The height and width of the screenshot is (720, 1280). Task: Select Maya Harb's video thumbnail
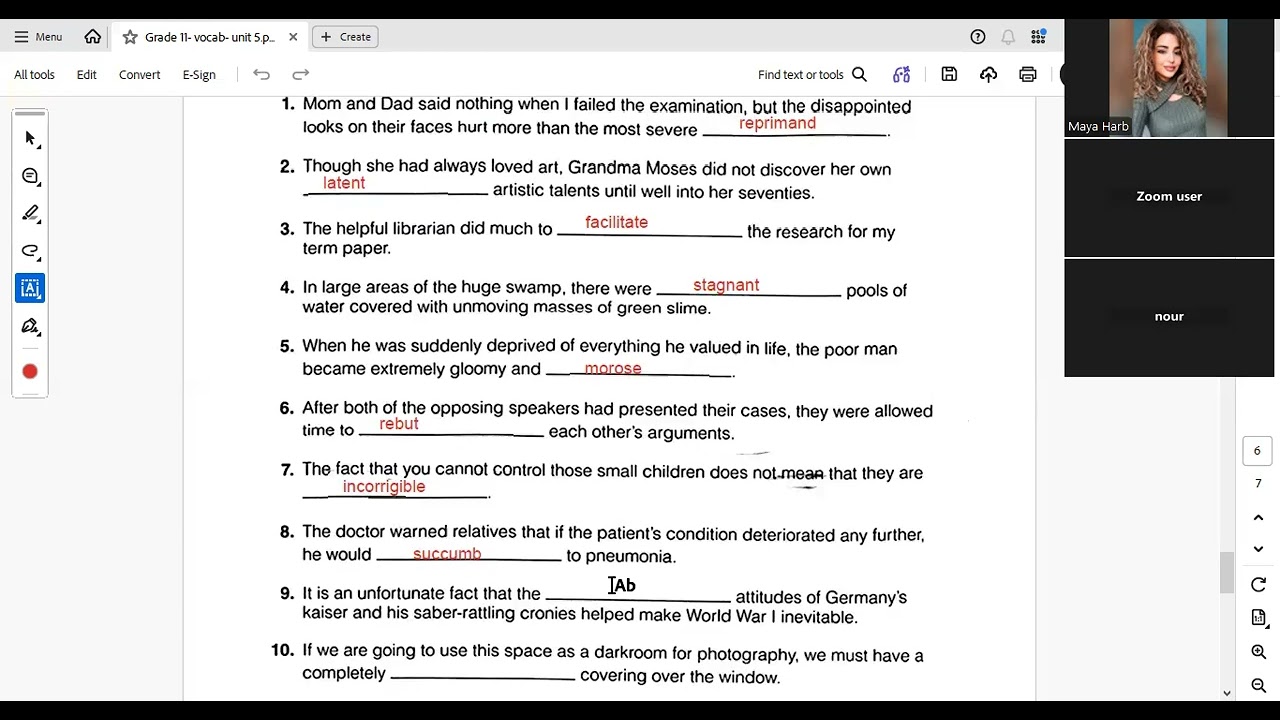tap(1169, 78)
